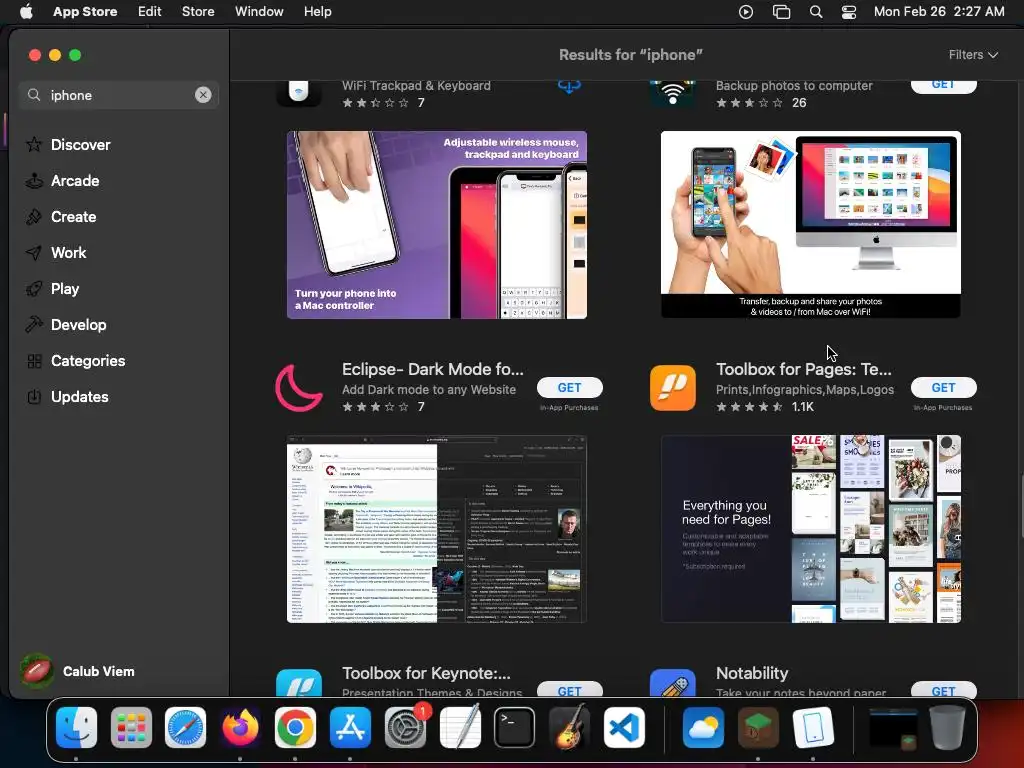Select the Create paintbrush icon
The width and height of the screenshot is (1024, 768).
point(34,216)
